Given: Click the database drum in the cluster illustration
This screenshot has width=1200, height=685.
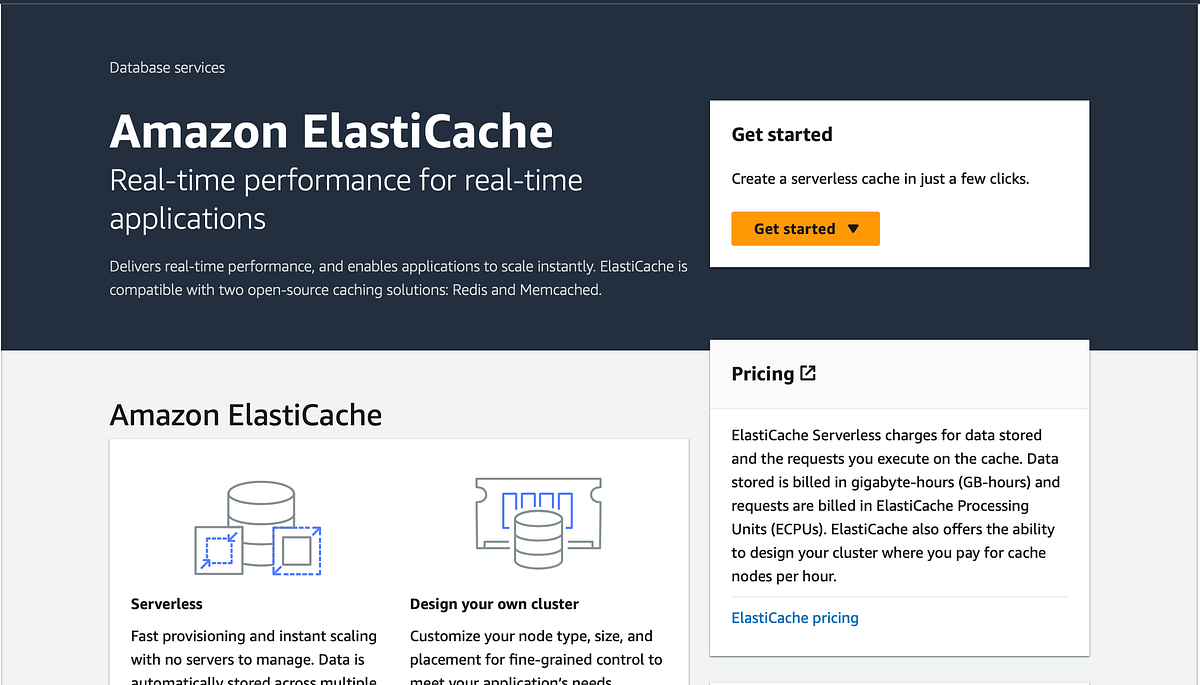Looking at the screenshot, I should point(537,540).
